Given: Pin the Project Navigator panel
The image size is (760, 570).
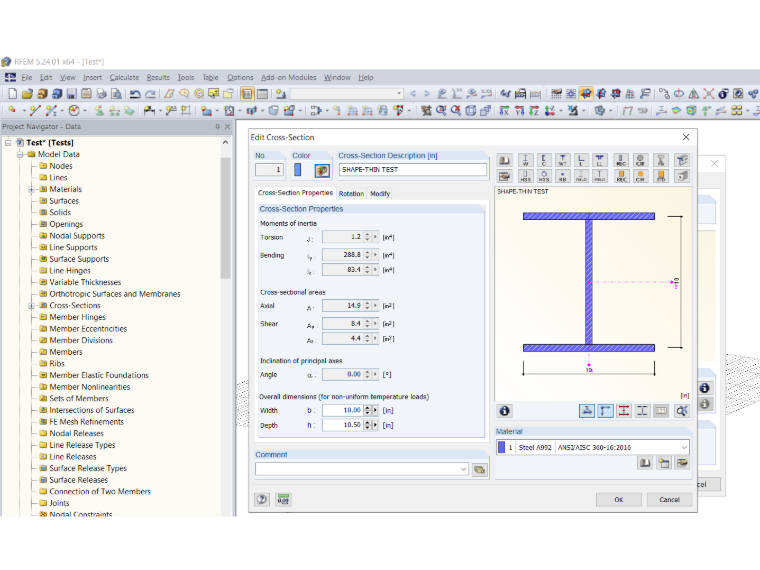Looking at the screenshot, I should pyautogui.click(x=217, y=127).
